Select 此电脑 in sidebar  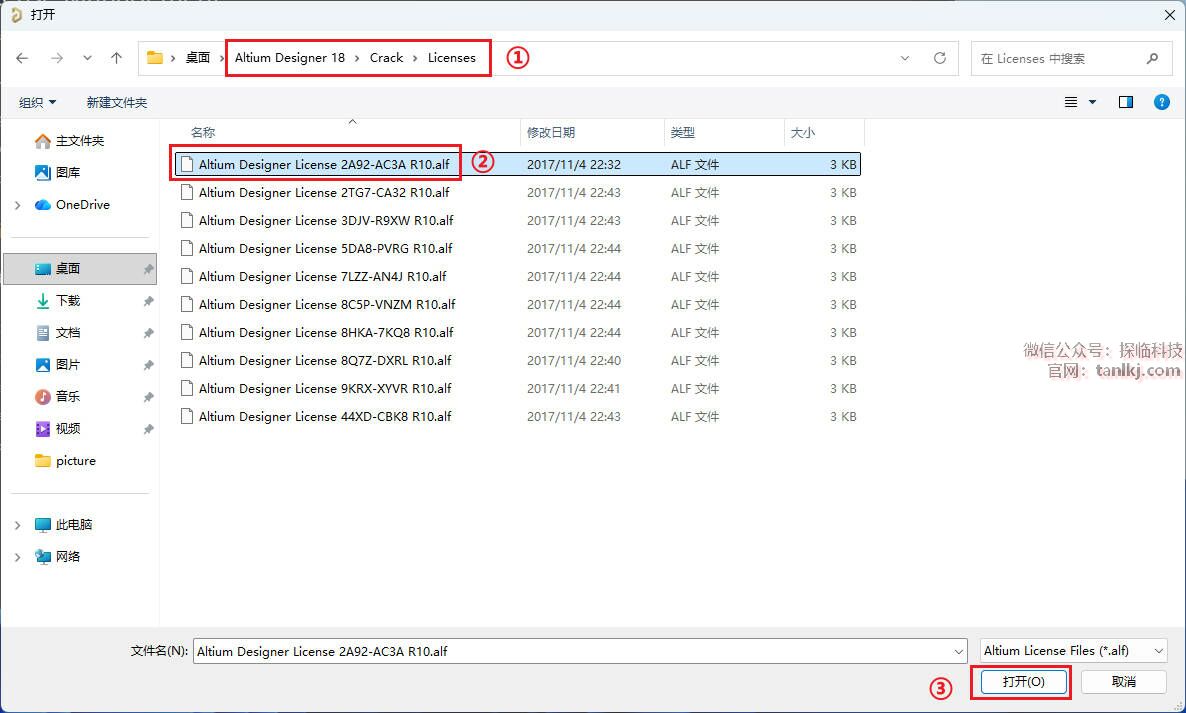point(73,524)
